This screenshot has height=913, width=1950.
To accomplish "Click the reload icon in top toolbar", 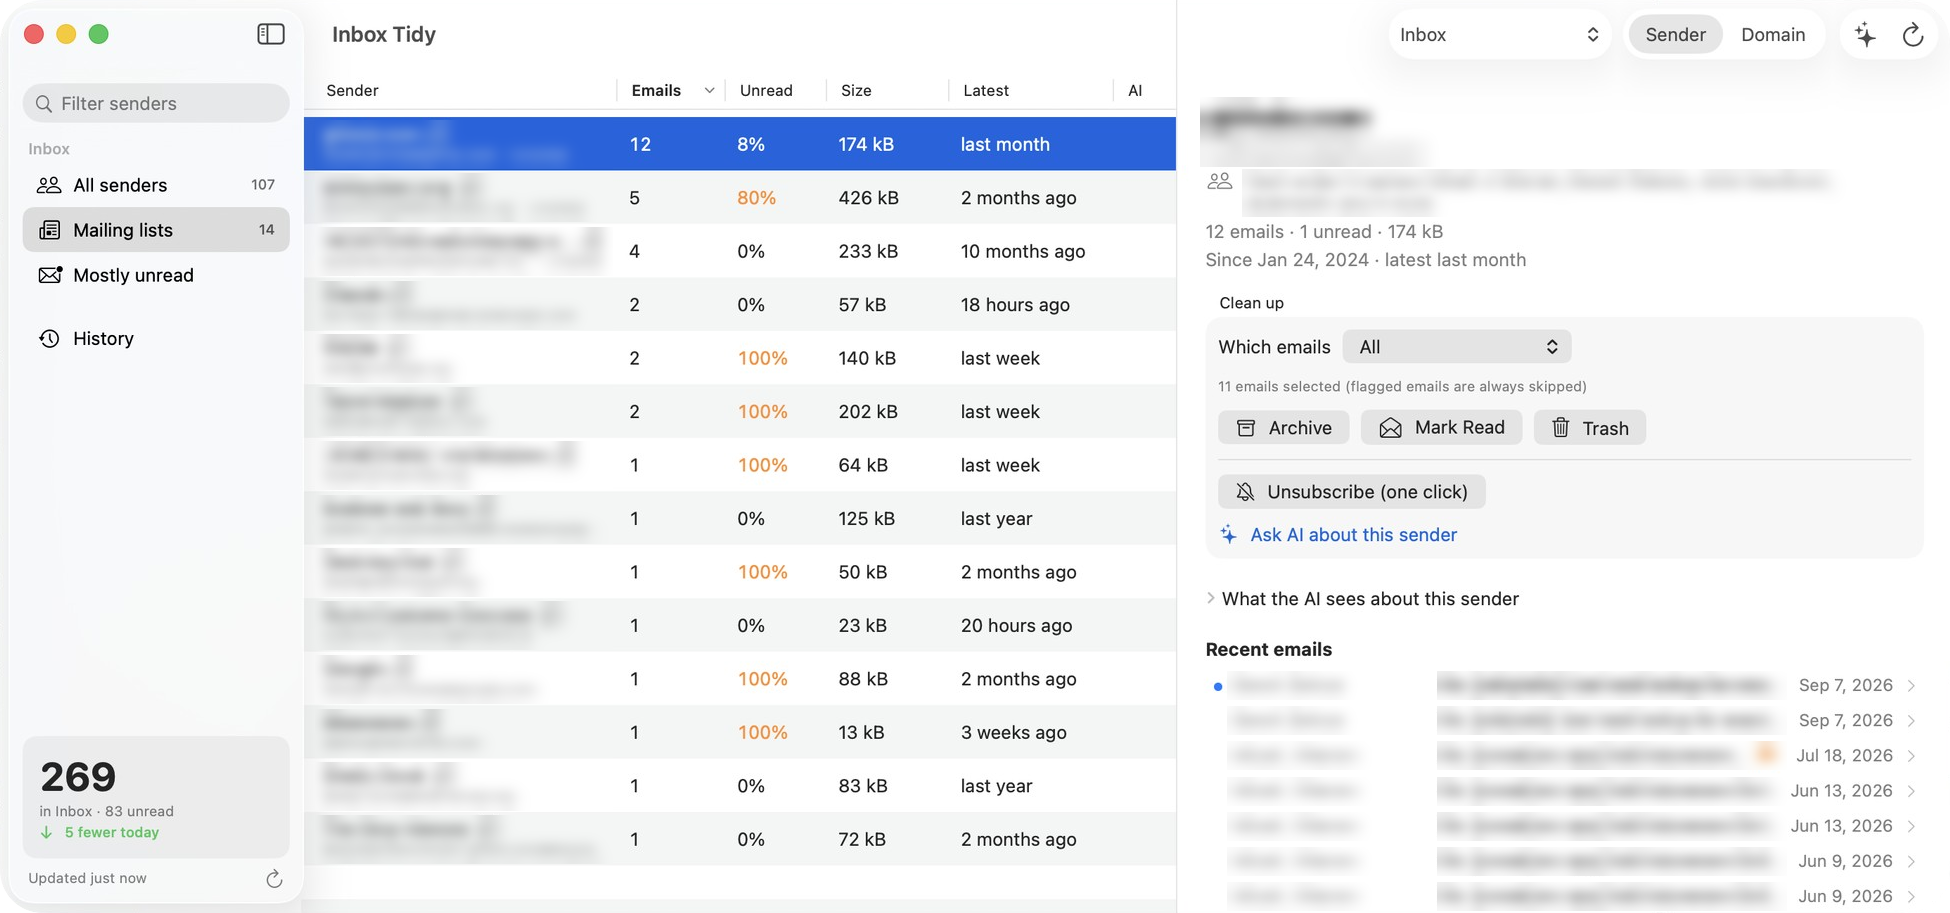I will click(x=1913, y=35).
